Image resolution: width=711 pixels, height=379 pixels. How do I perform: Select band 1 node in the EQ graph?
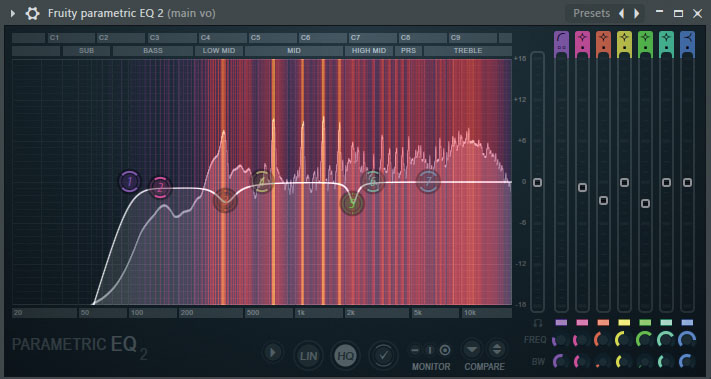[130, 182]
